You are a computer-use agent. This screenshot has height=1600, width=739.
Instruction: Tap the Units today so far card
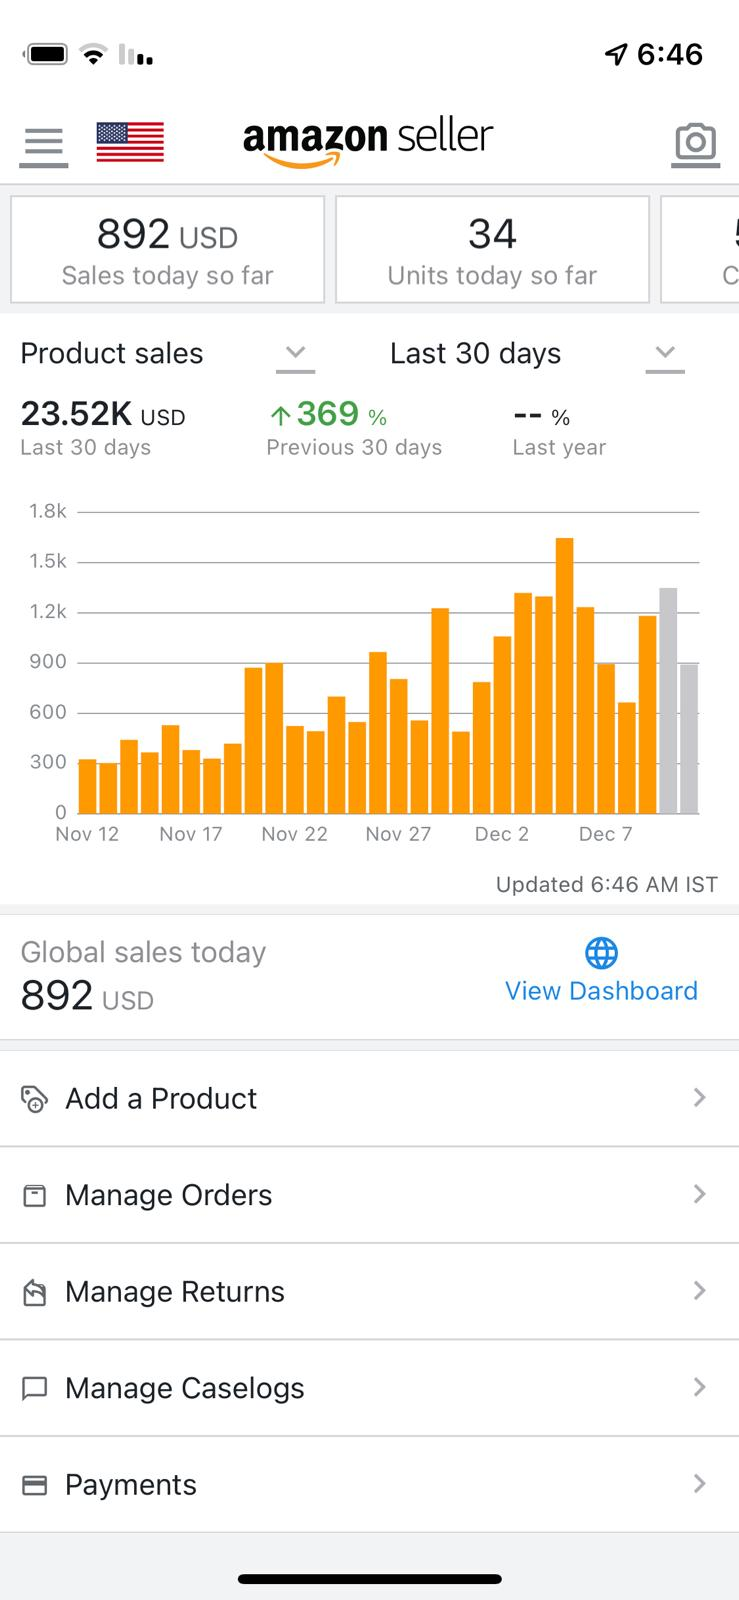pyautogui.click(x=492, y=250)
